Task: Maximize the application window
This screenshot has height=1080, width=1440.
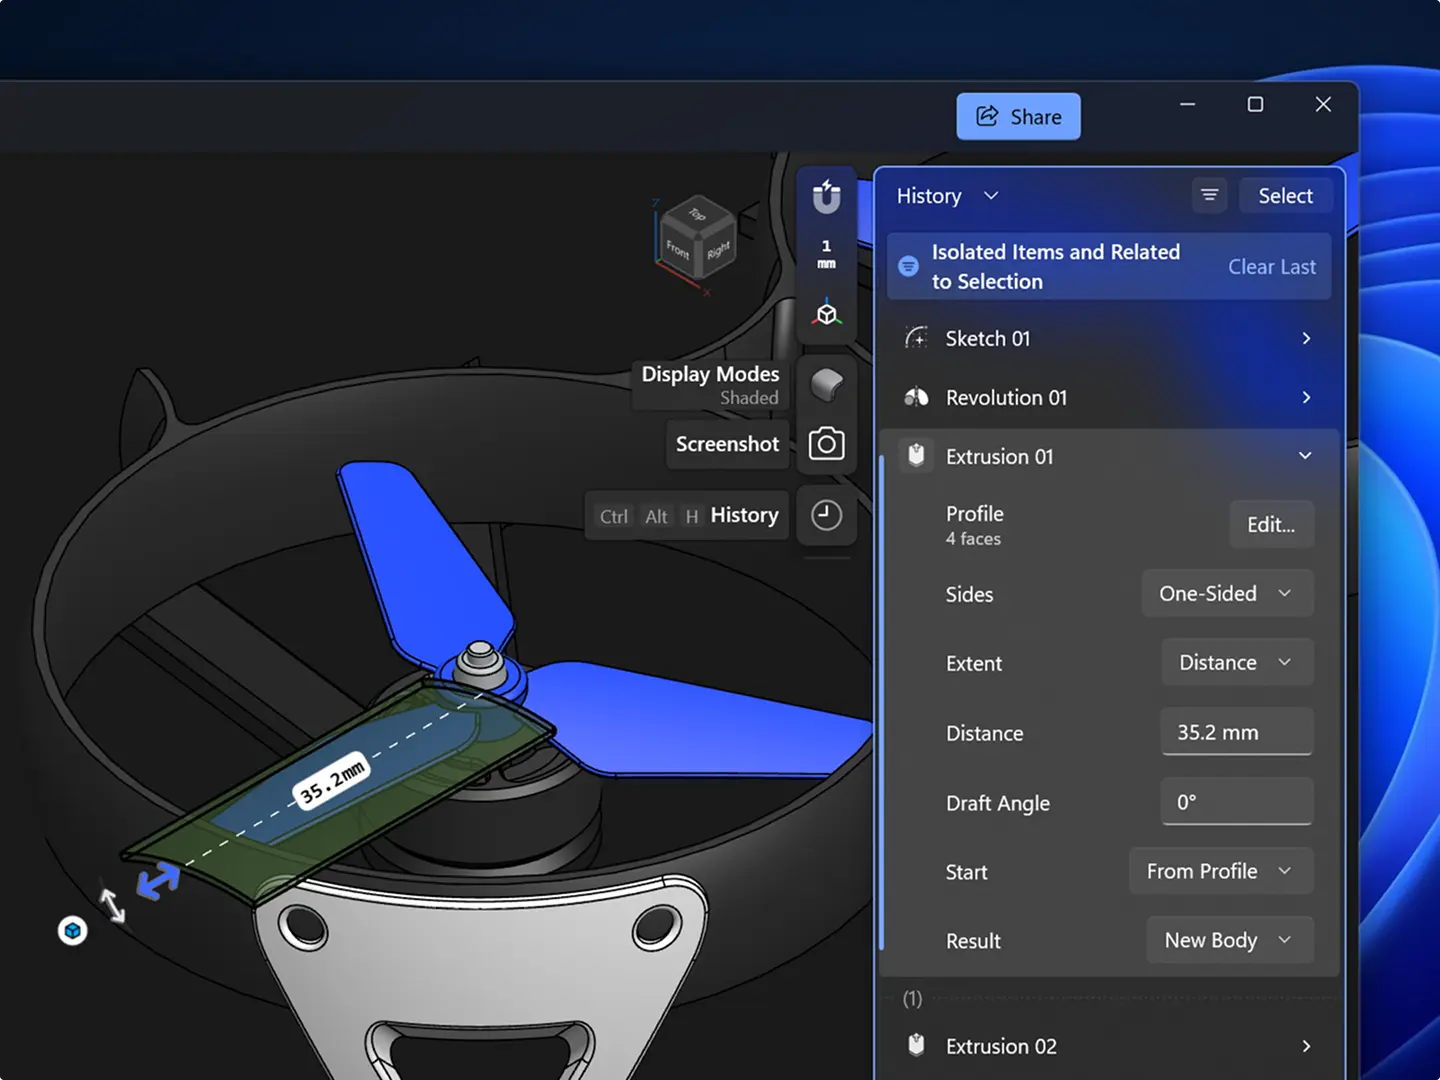Action: point(1255,104)
